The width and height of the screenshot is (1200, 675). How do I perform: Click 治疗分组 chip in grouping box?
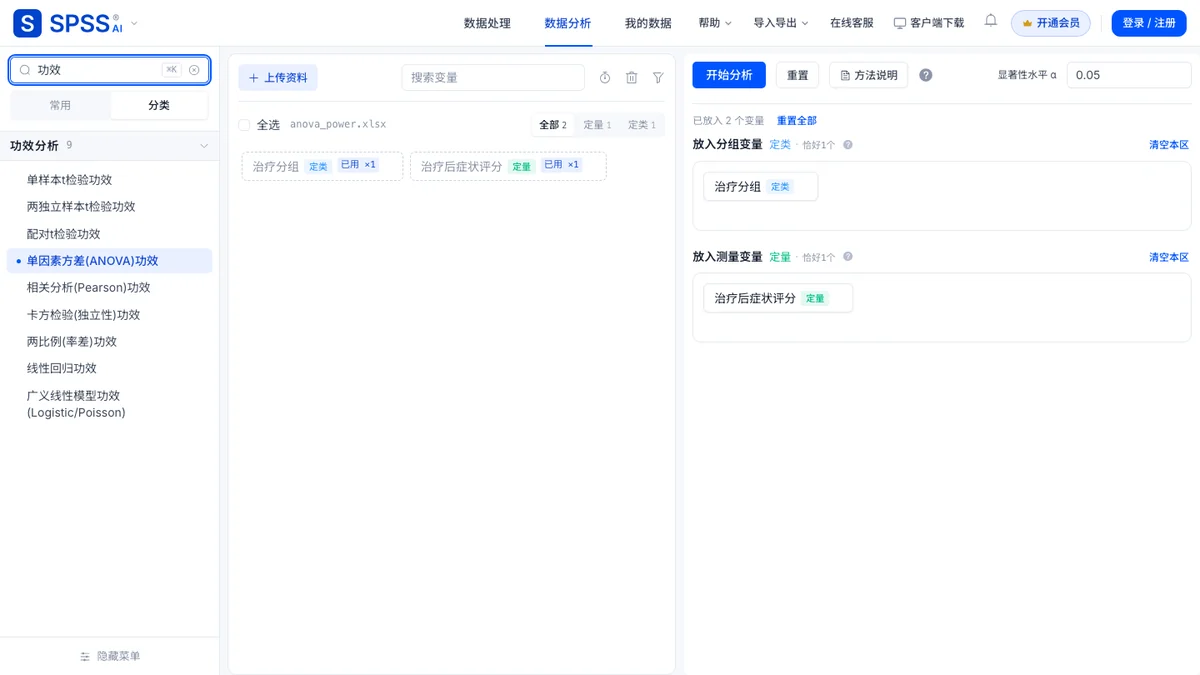(x=761, y=187)
